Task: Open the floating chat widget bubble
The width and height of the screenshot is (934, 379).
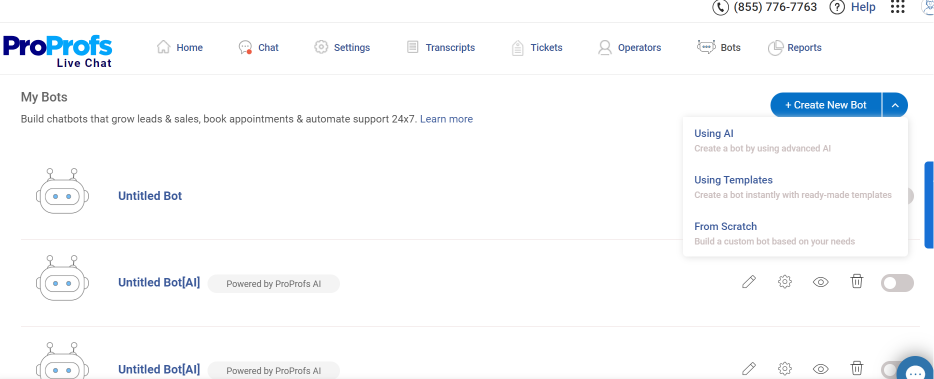Action: point(915,369)
